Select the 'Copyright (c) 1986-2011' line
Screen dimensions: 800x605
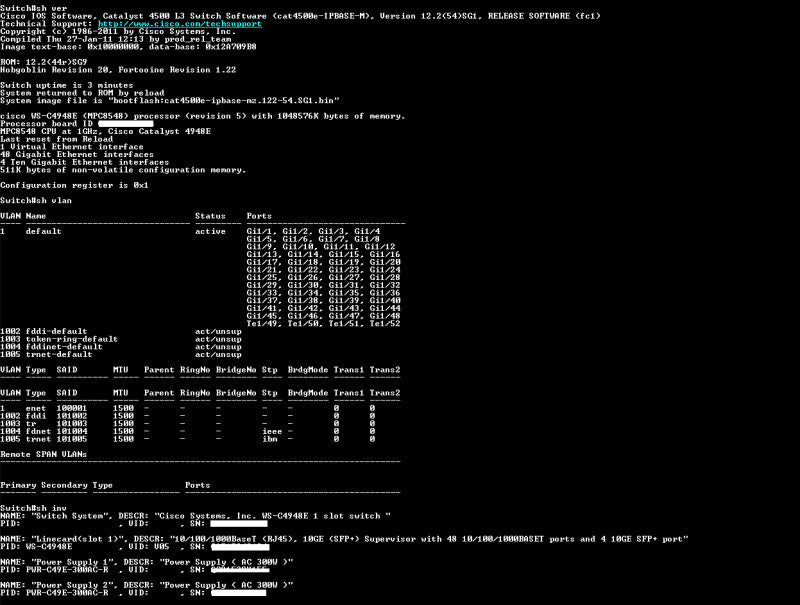118,31
